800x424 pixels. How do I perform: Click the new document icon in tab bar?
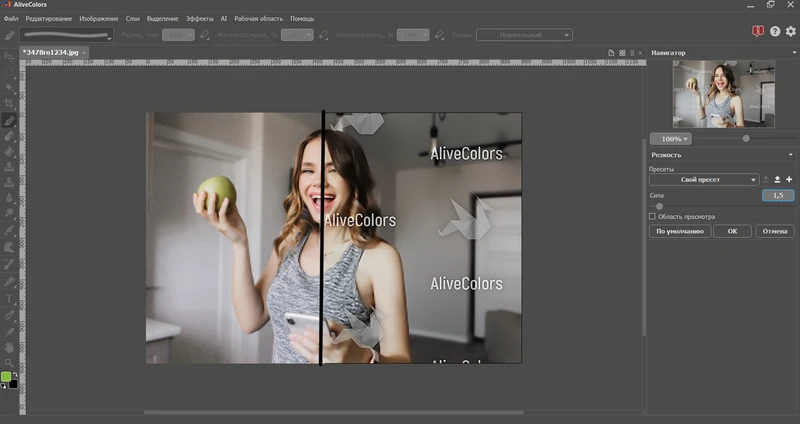[x=611, y=53]
